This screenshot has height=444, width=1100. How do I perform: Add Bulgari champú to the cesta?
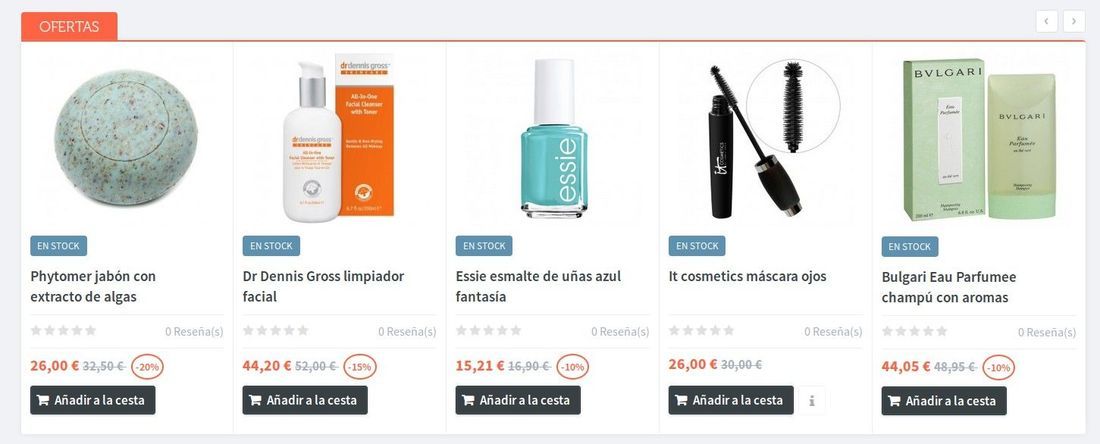coord(944,401)
